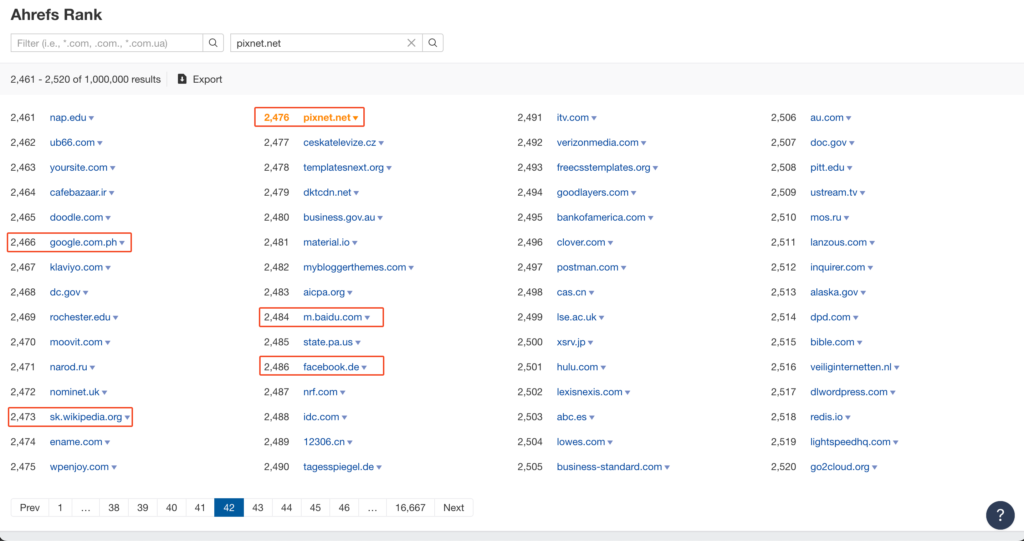Jump to page 46
This screenshot has width=1024, height=541.
coord(344,508)
